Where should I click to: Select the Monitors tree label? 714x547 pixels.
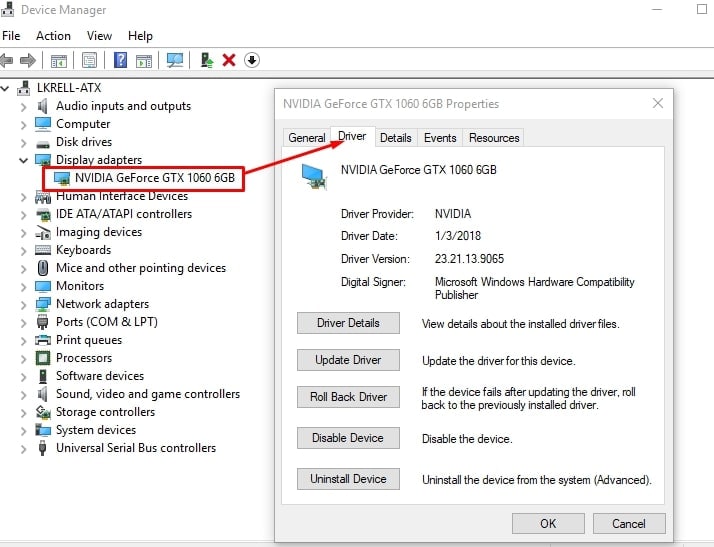coord(80,286)
